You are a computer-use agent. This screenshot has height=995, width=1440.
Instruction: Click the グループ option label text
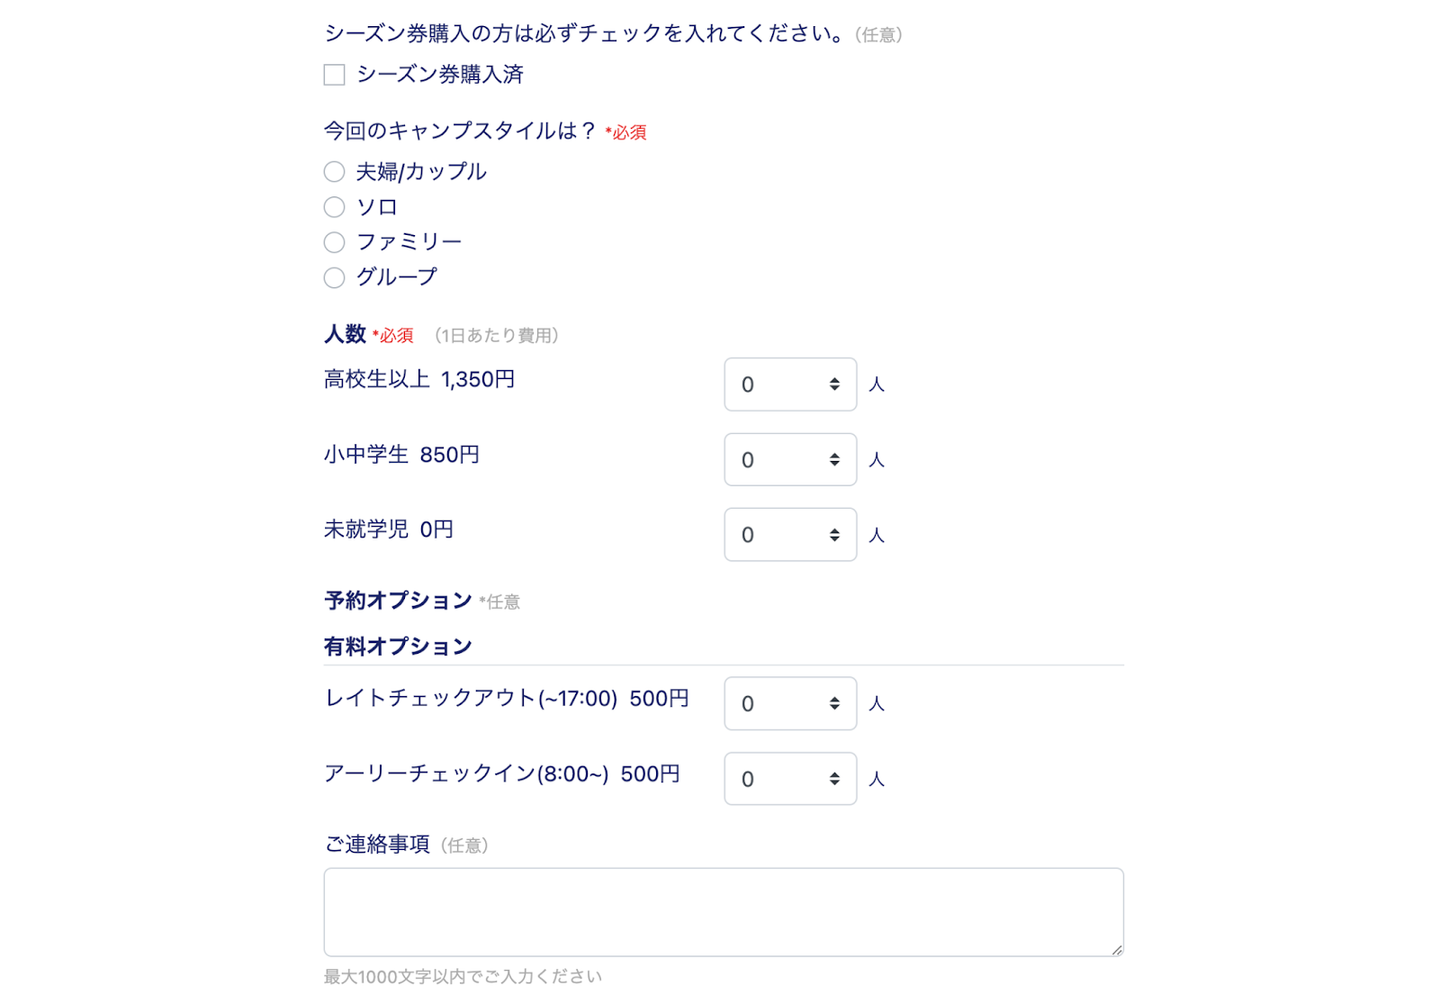[397, 277]
